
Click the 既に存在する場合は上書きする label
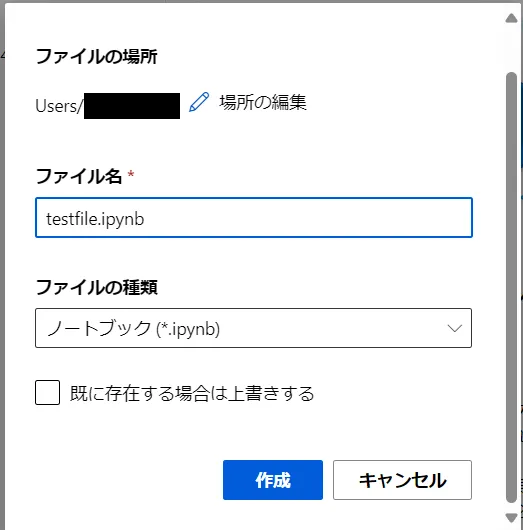pos(192,393)
